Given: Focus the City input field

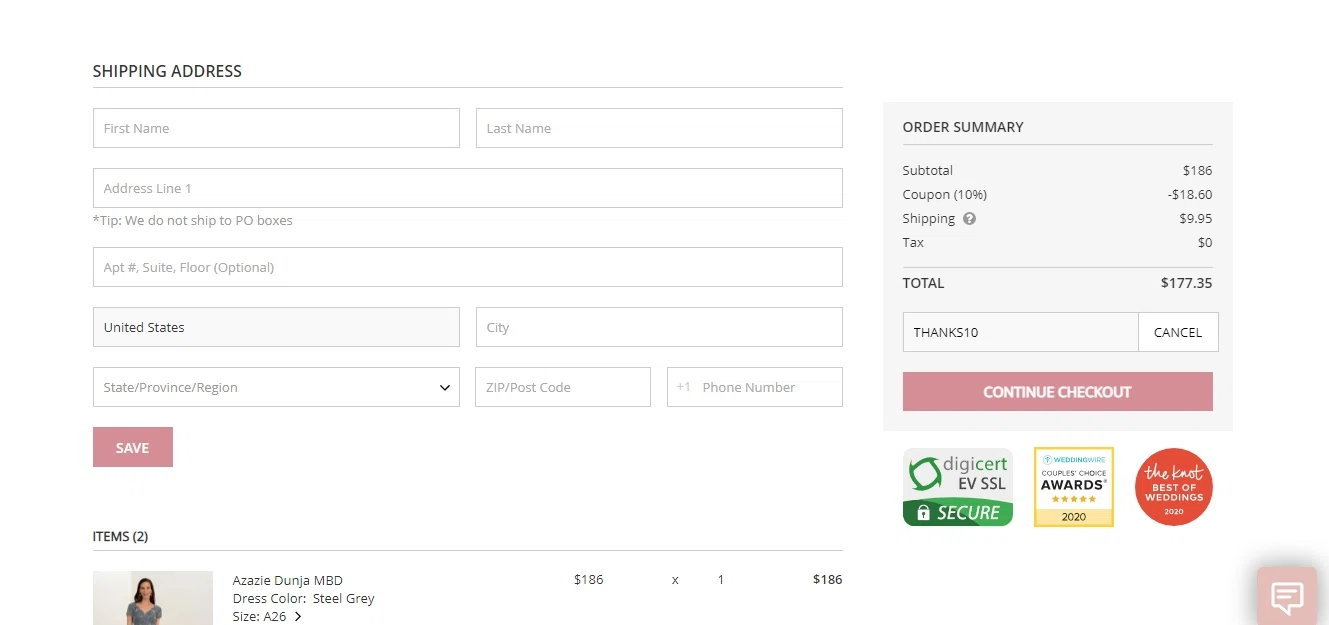Looking at the screenshot, I should pos(659,327).
